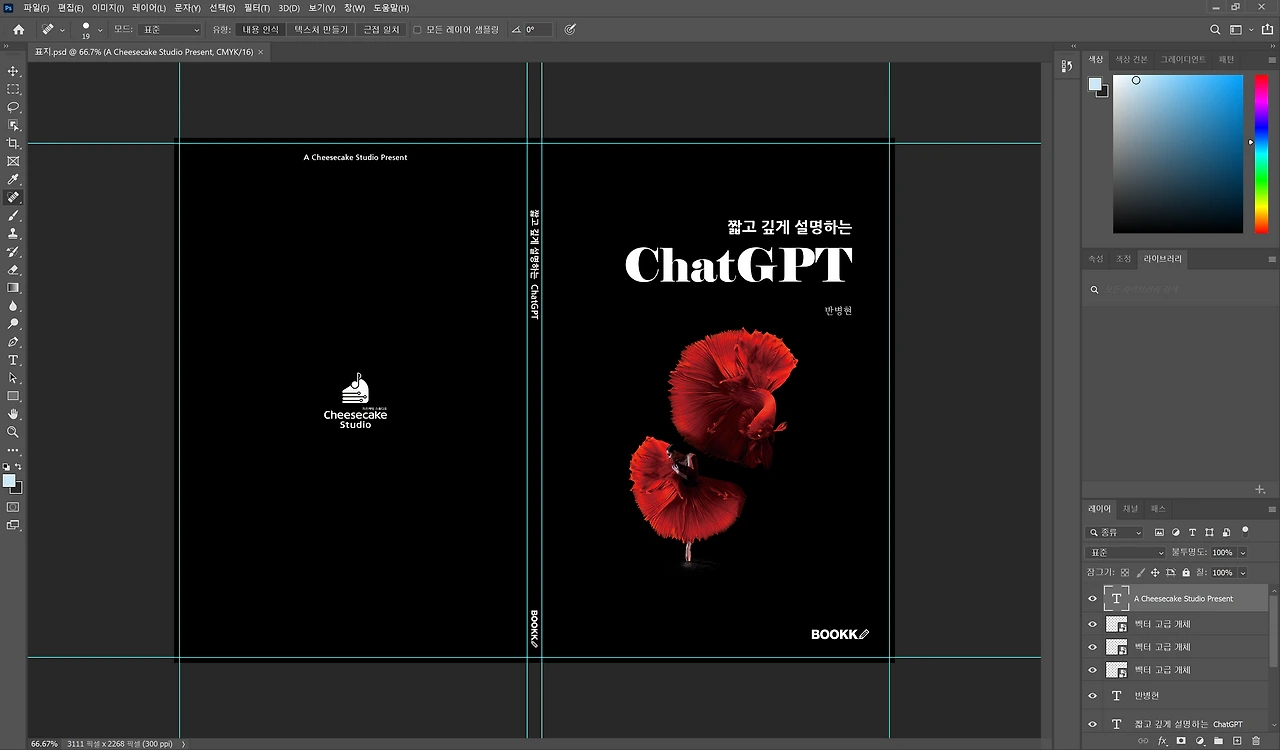Enable the 모든 레이어 샘플링 checkbox
This screenshot has height=750, width=1280.
tap(417, 30)
